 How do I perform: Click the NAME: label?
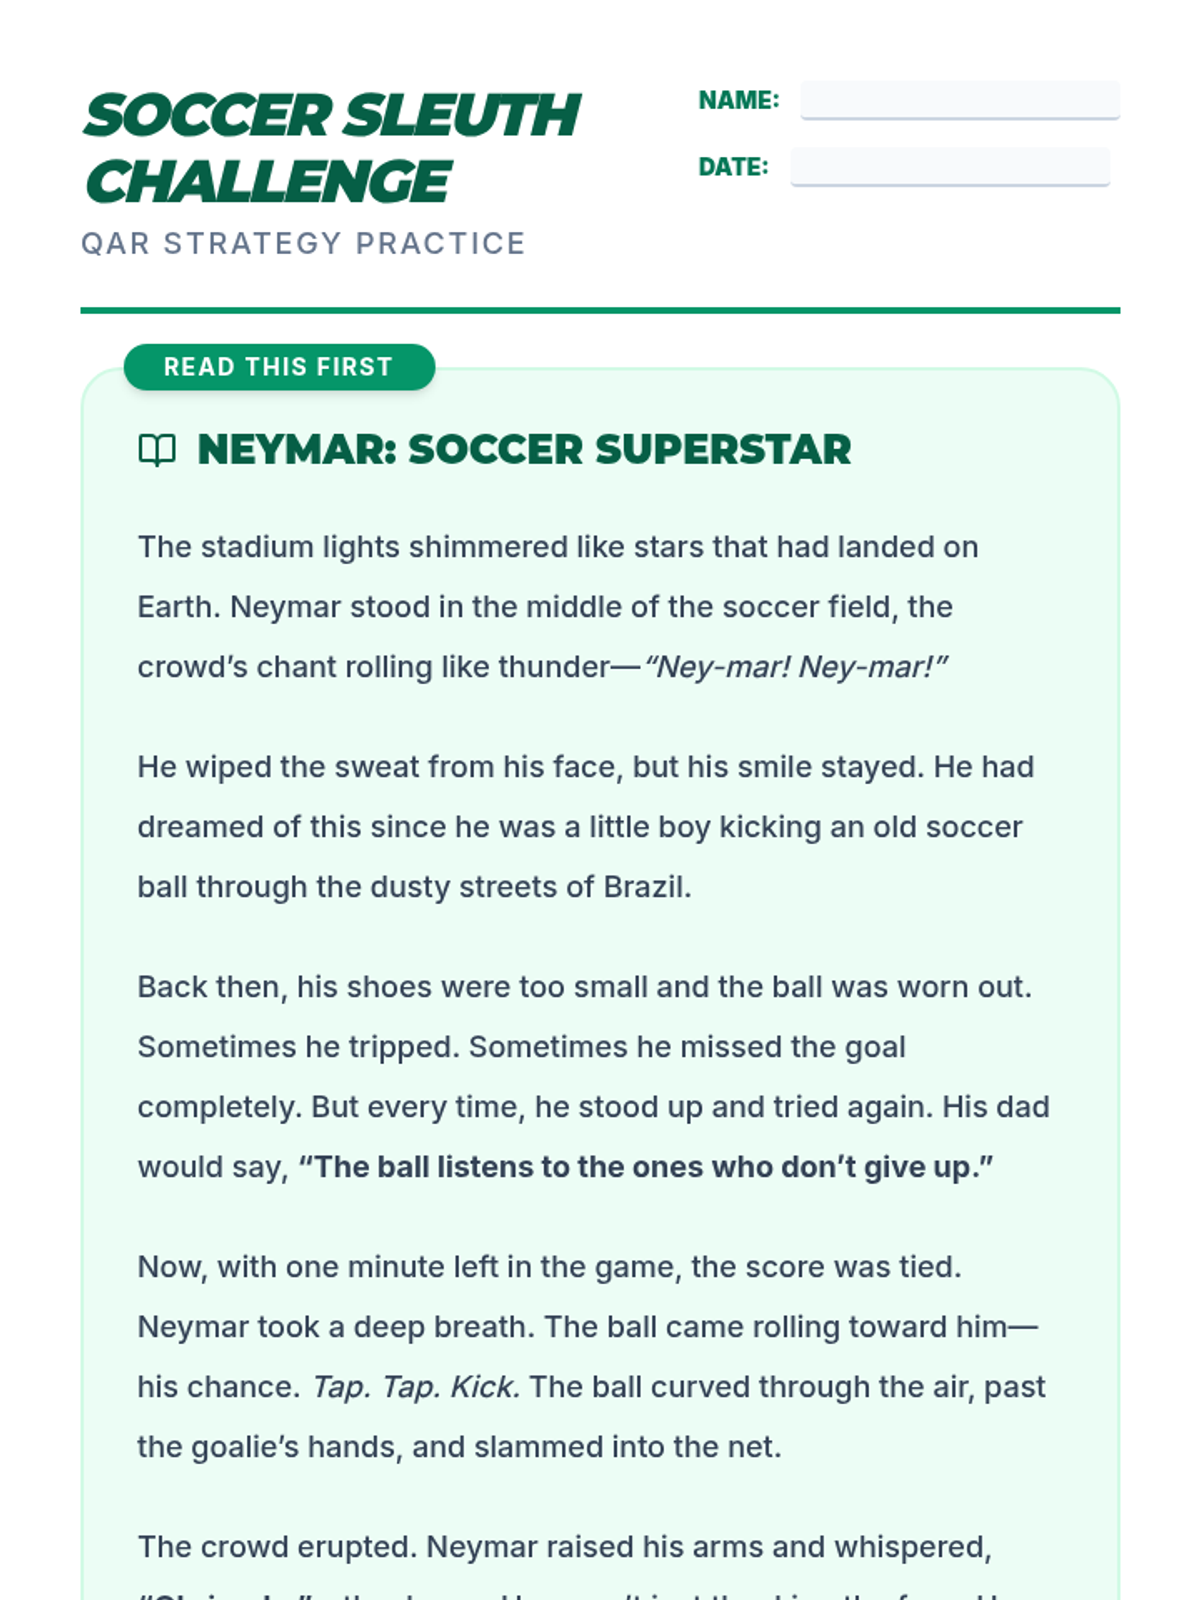tap(738, 100)
